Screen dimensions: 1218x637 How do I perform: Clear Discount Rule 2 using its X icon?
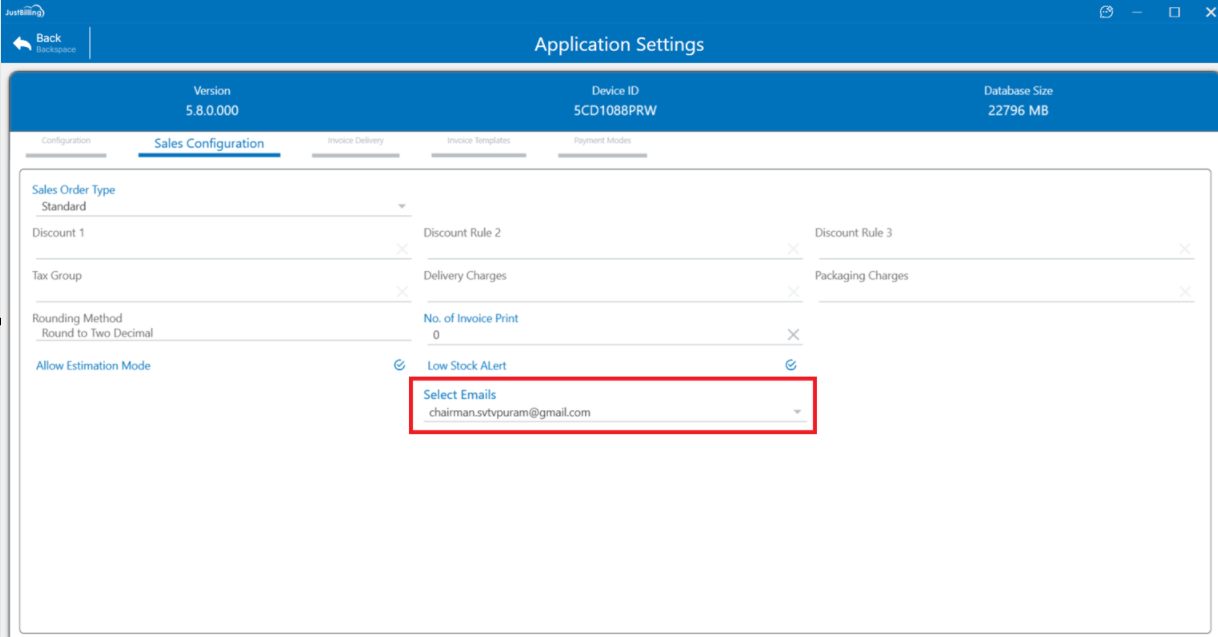pyautogui.click(x=793, y=249)
